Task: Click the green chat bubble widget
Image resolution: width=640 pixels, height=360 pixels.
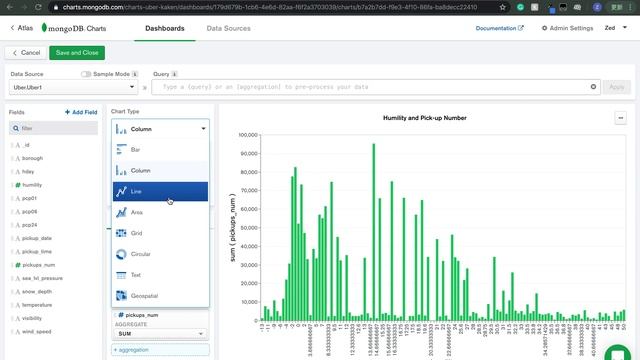Action: 618,353
